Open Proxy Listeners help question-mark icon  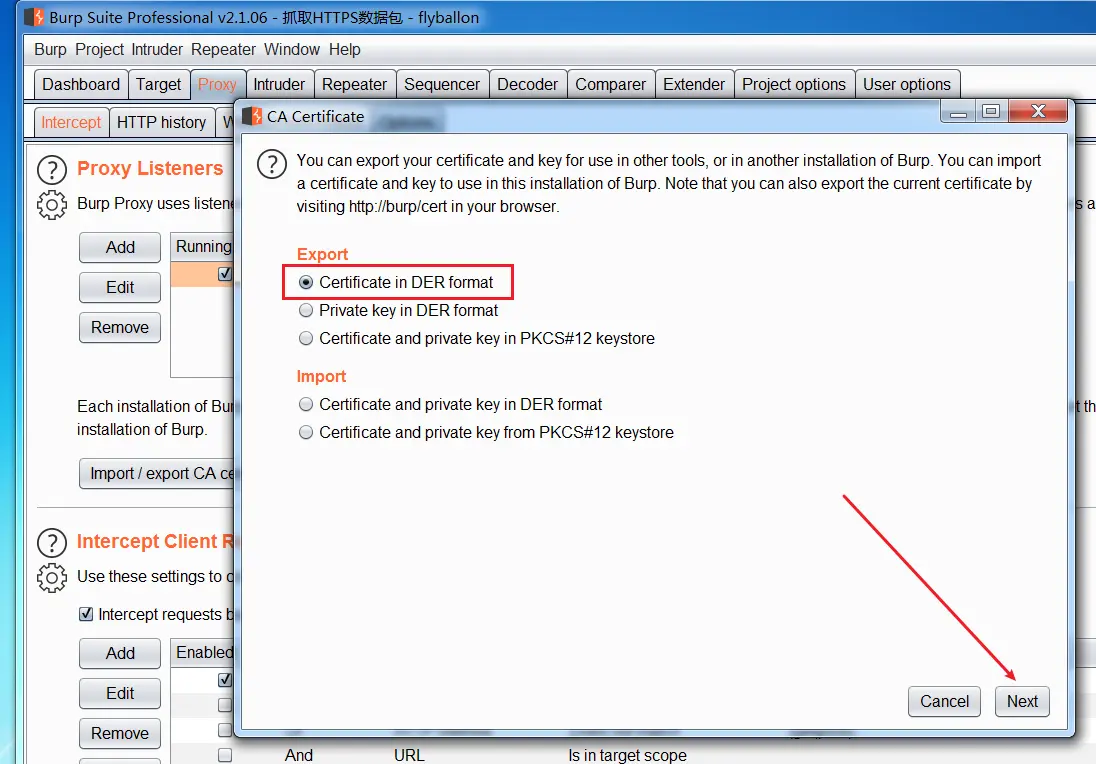(52, 170)
